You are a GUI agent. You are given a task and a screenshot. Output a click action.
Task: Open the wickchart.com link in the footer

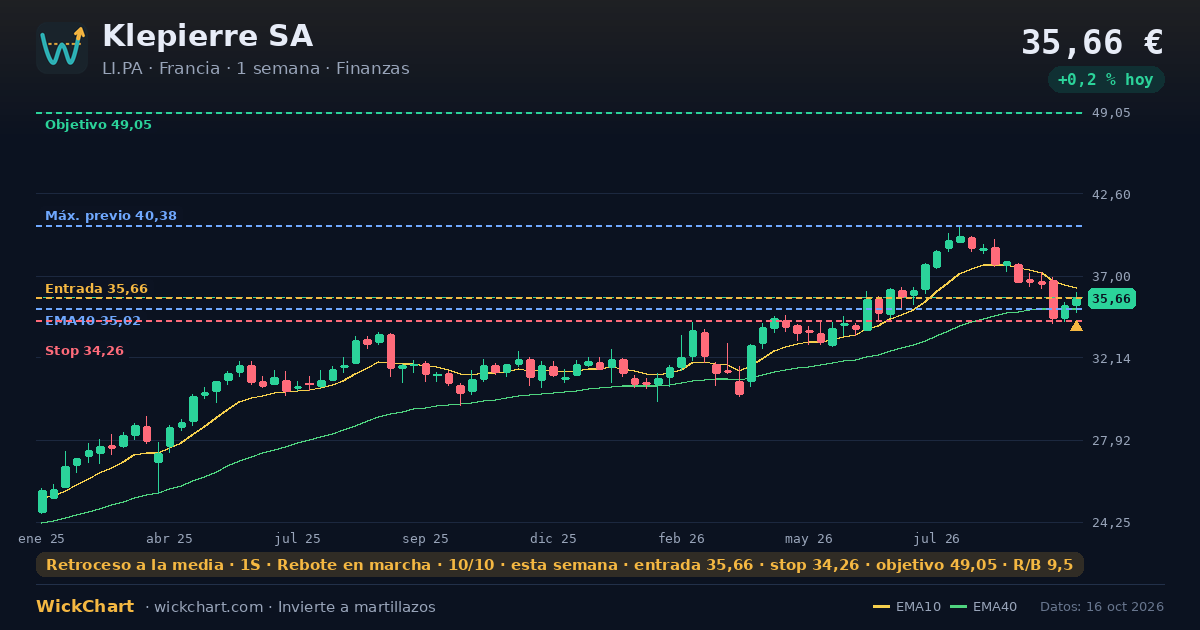pos(209,607)
